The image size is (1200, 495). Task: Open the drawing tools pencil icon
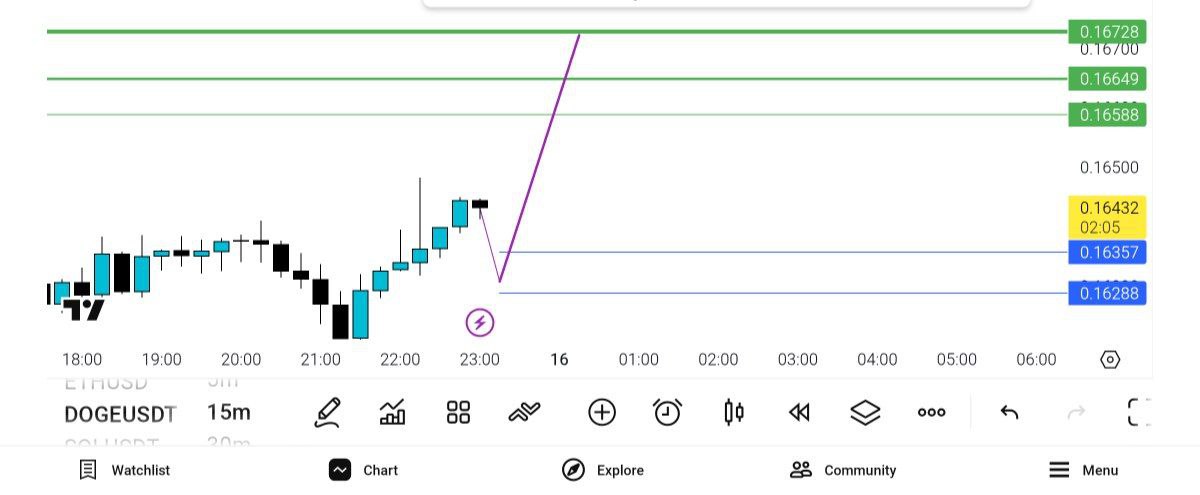(x=327, y=412)
